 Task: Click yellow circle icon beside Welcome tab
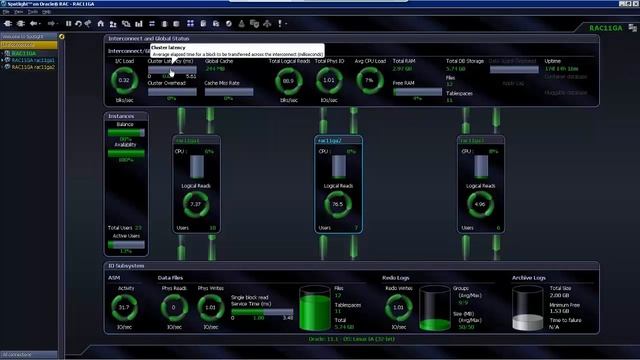coord(61,37)
